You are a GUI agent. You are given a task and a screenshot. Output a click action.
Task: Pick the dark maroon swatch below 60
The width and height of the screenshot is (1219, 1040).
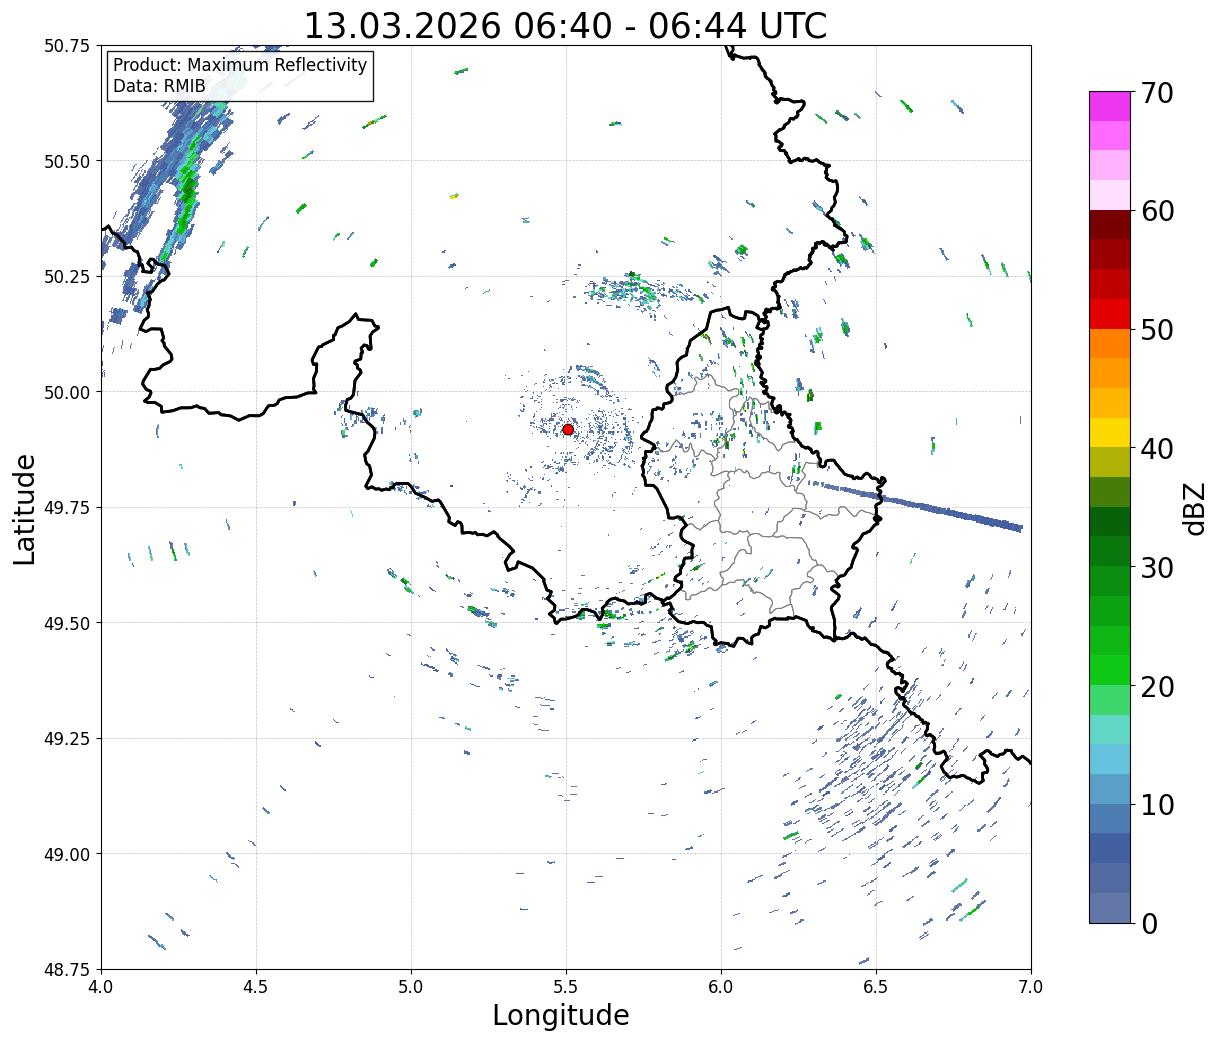[x=1110, y=225]
